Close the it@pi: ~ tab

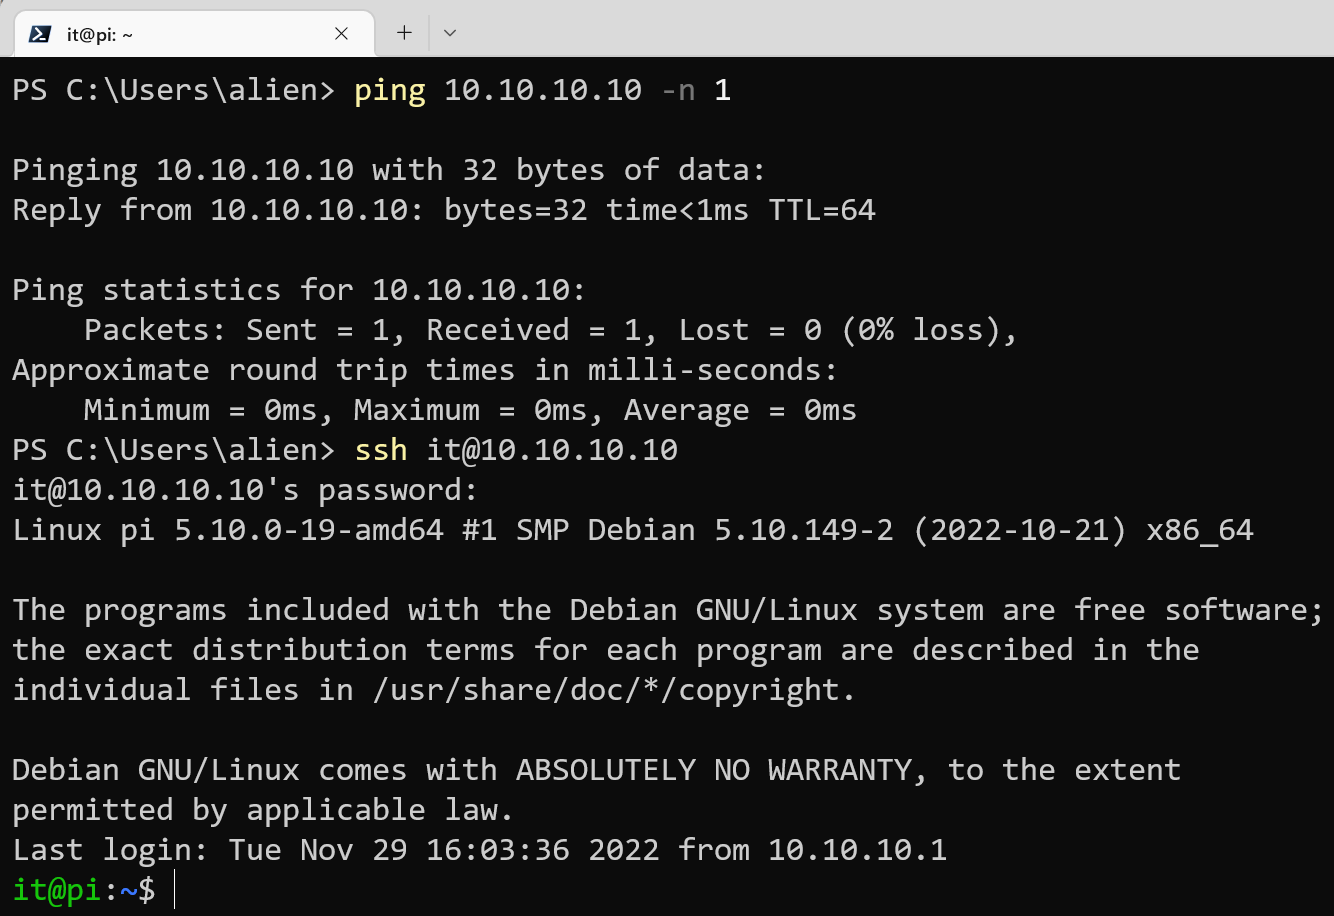[x=341, y=34]
